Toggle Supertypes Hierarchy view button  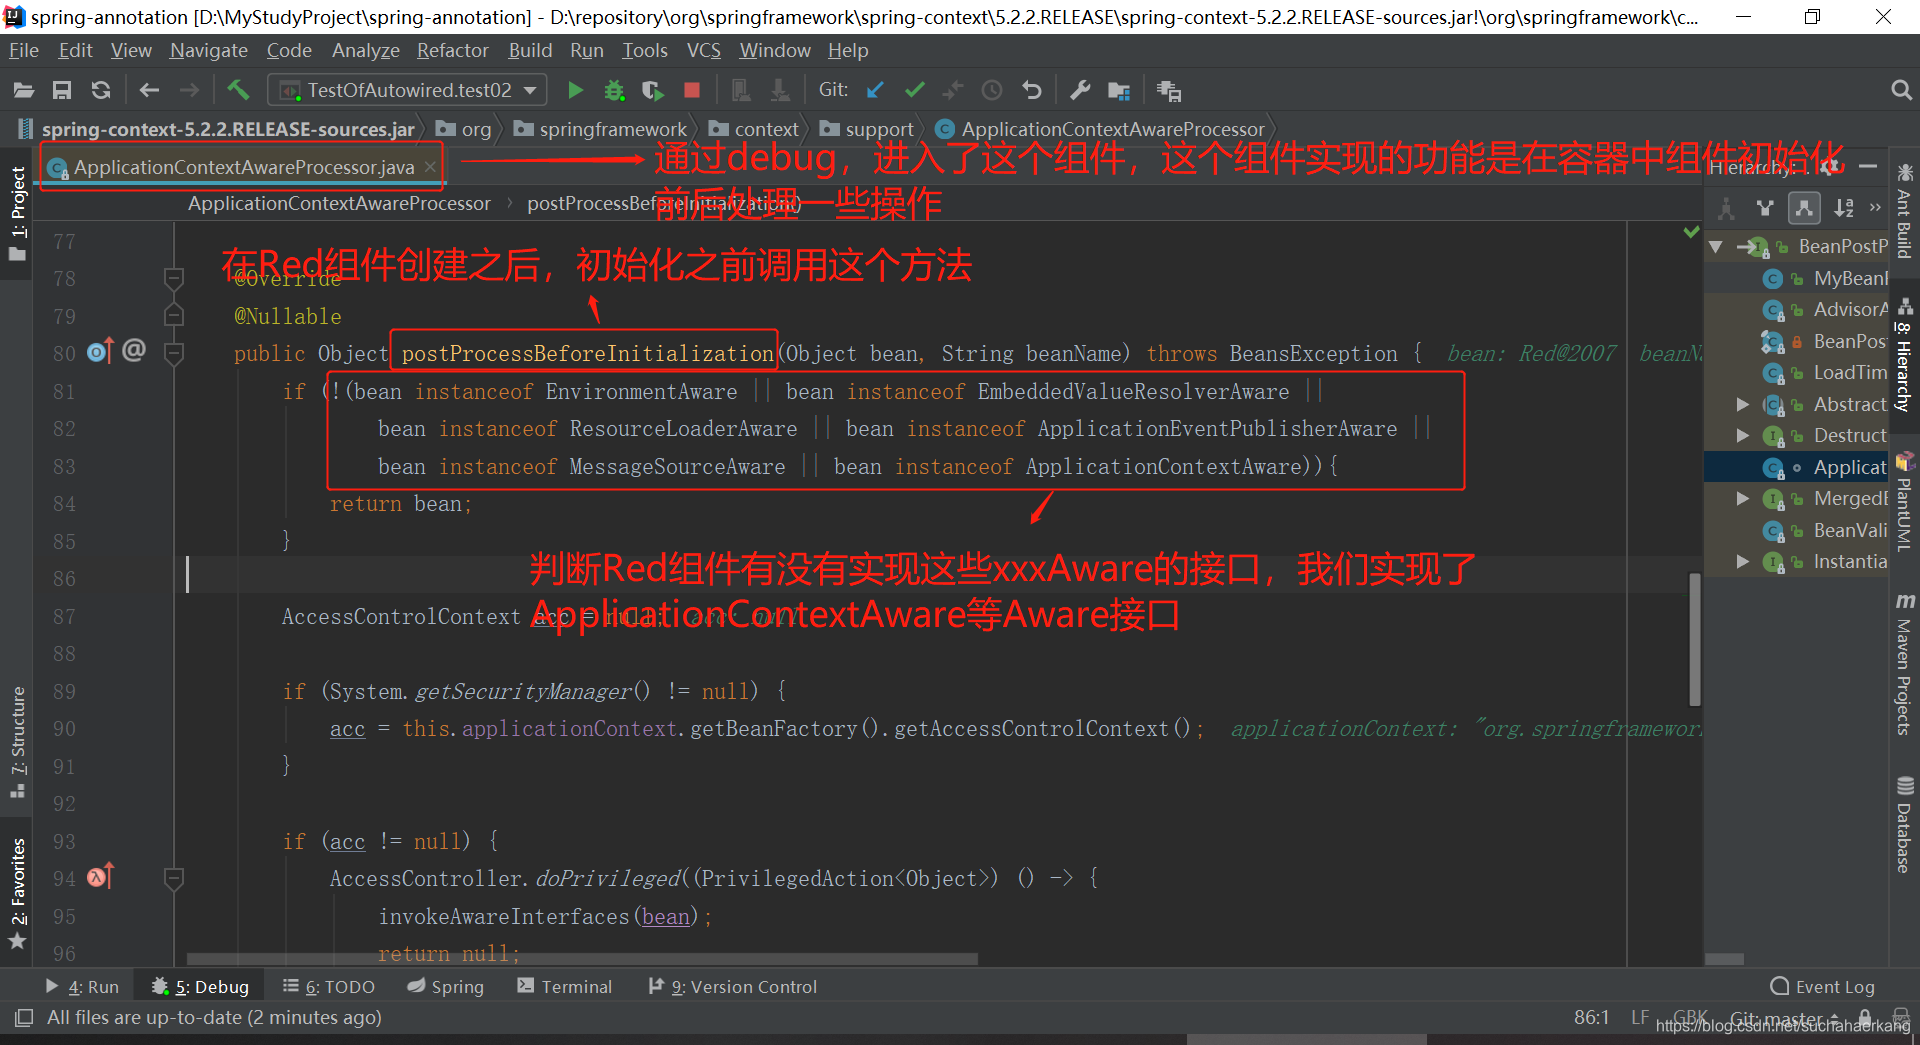1765,208
